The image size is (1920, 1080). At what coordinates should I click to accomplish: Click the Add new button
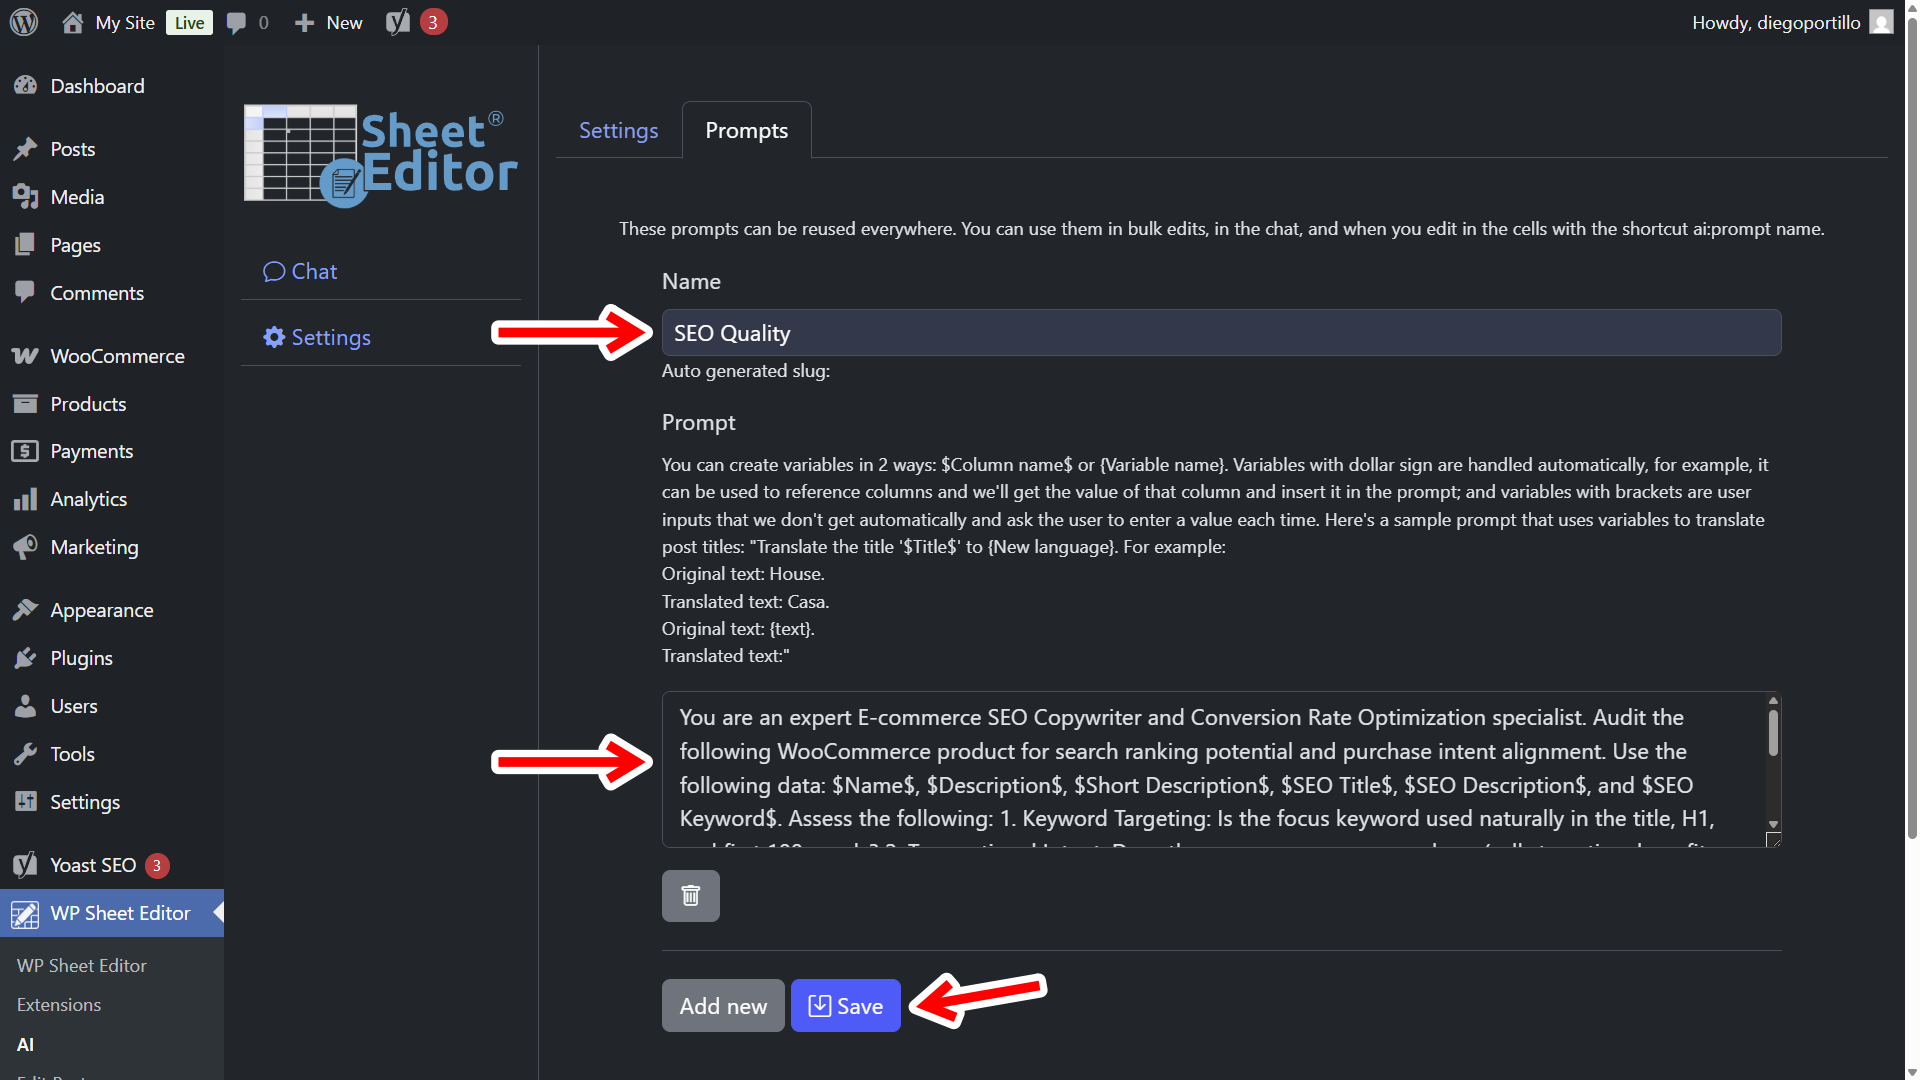point(723,1005)
